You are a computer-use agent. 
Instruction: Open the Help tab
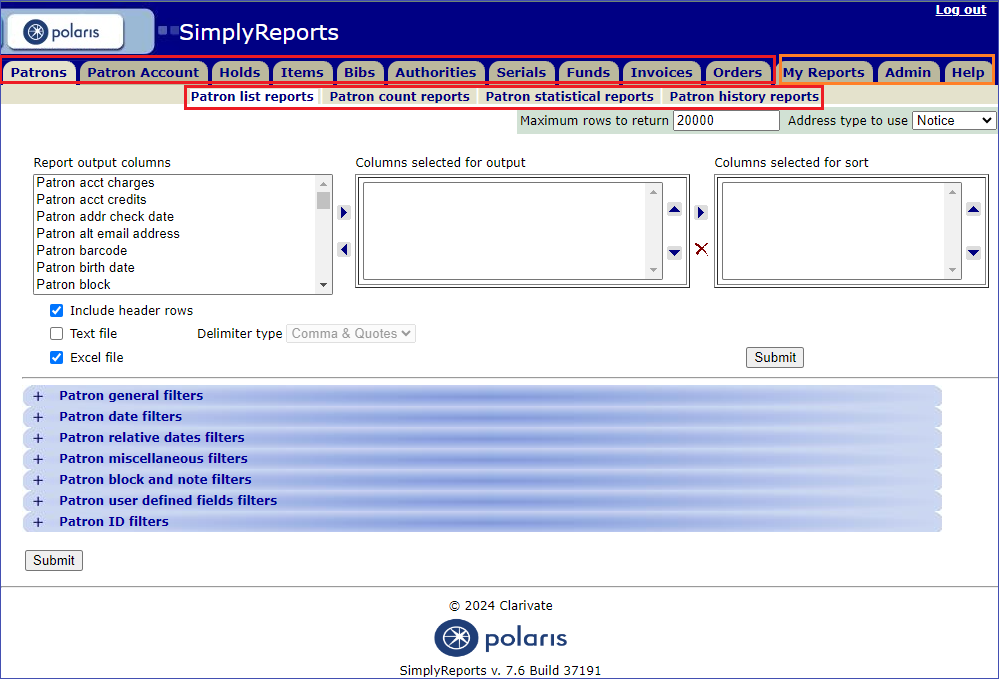tap(968, 73)
